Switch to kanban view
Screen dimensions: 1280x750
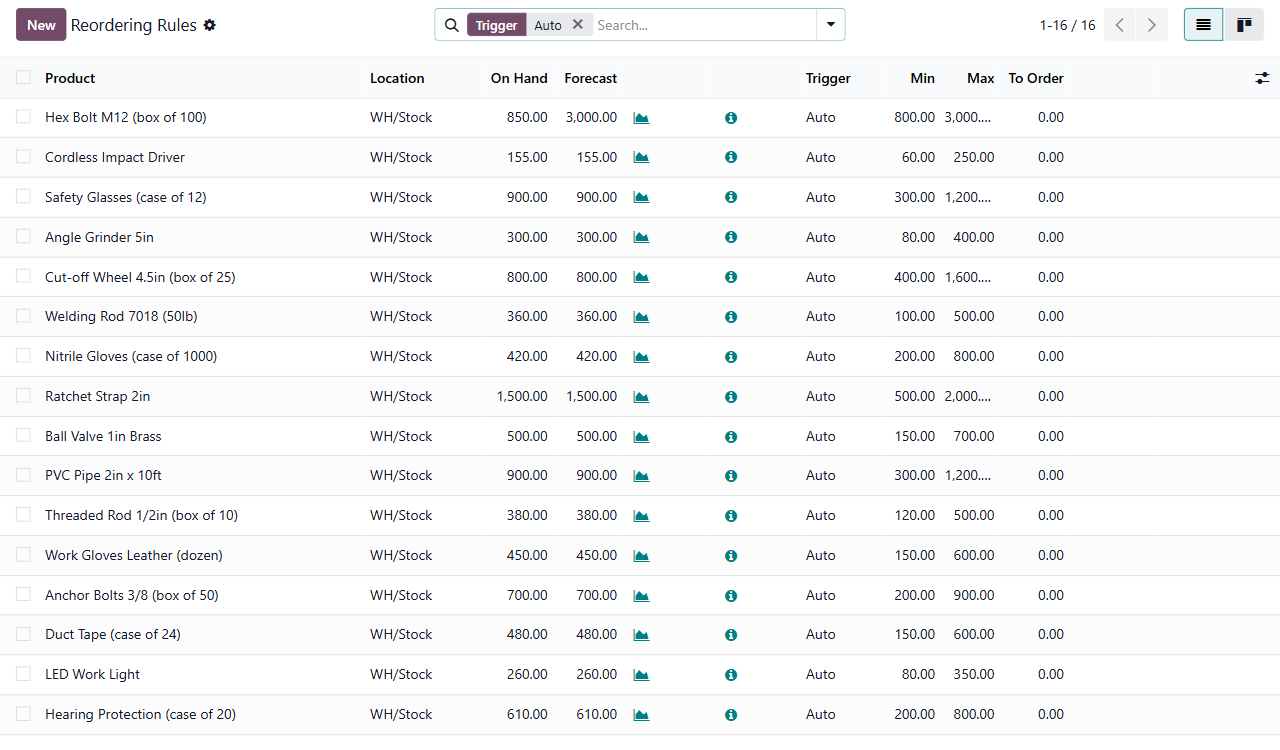tap(1244, 25)
